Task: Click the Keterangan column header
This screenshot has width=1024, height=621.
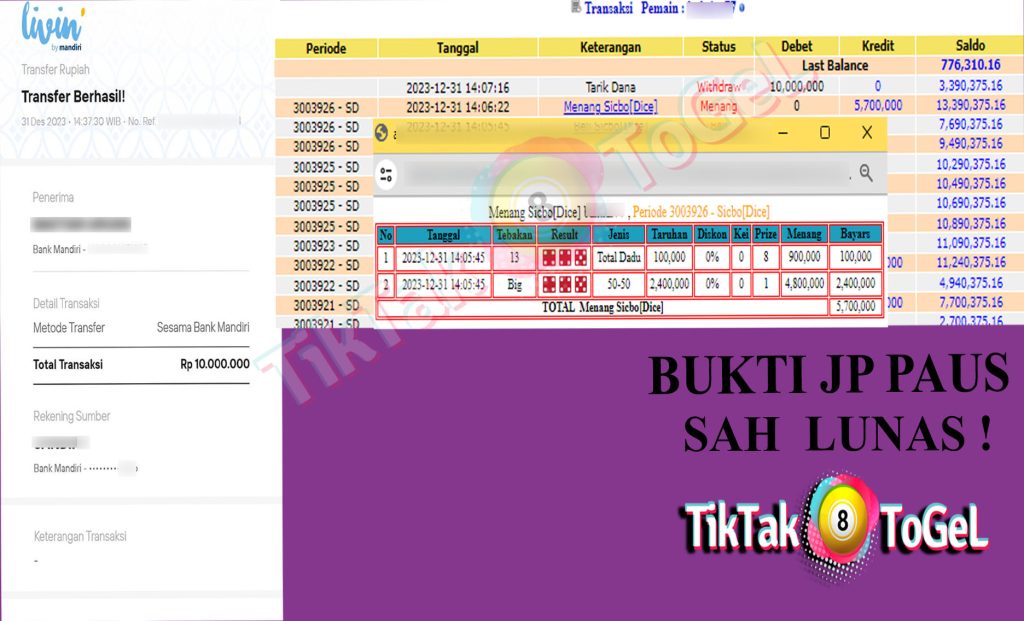Action: click(610, 47)
